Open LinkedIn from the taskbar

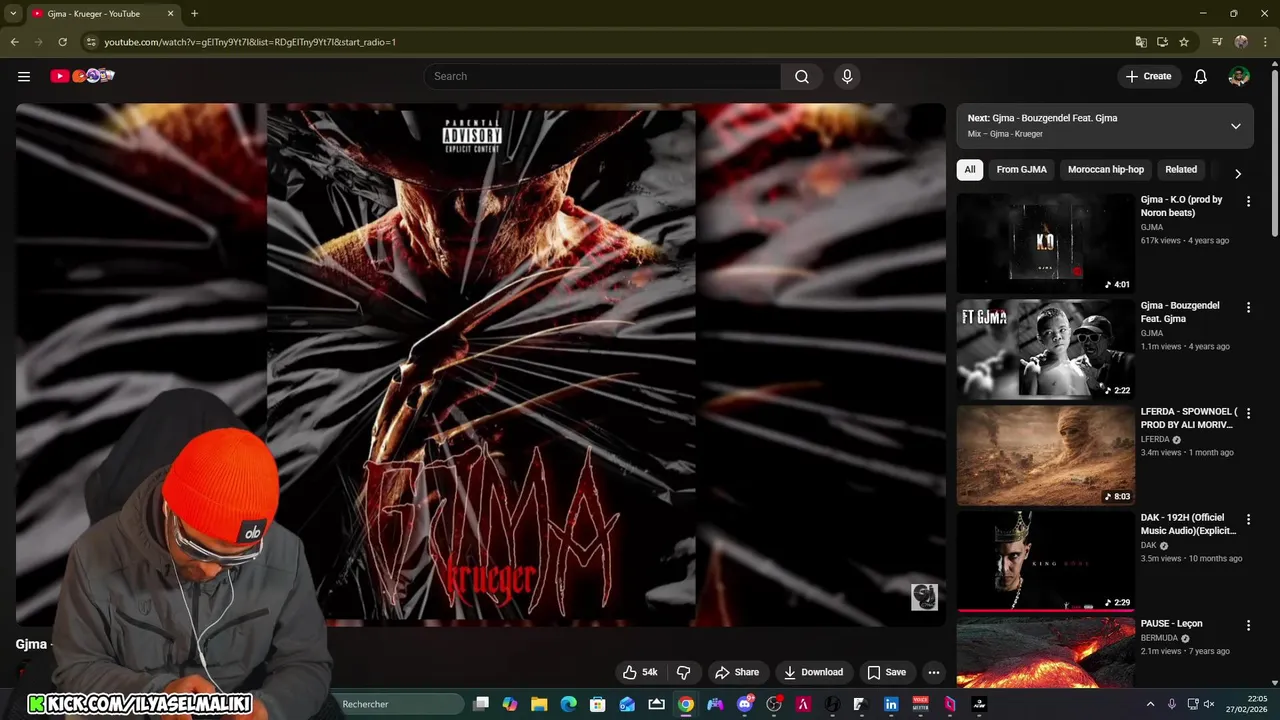coord(891,704)
